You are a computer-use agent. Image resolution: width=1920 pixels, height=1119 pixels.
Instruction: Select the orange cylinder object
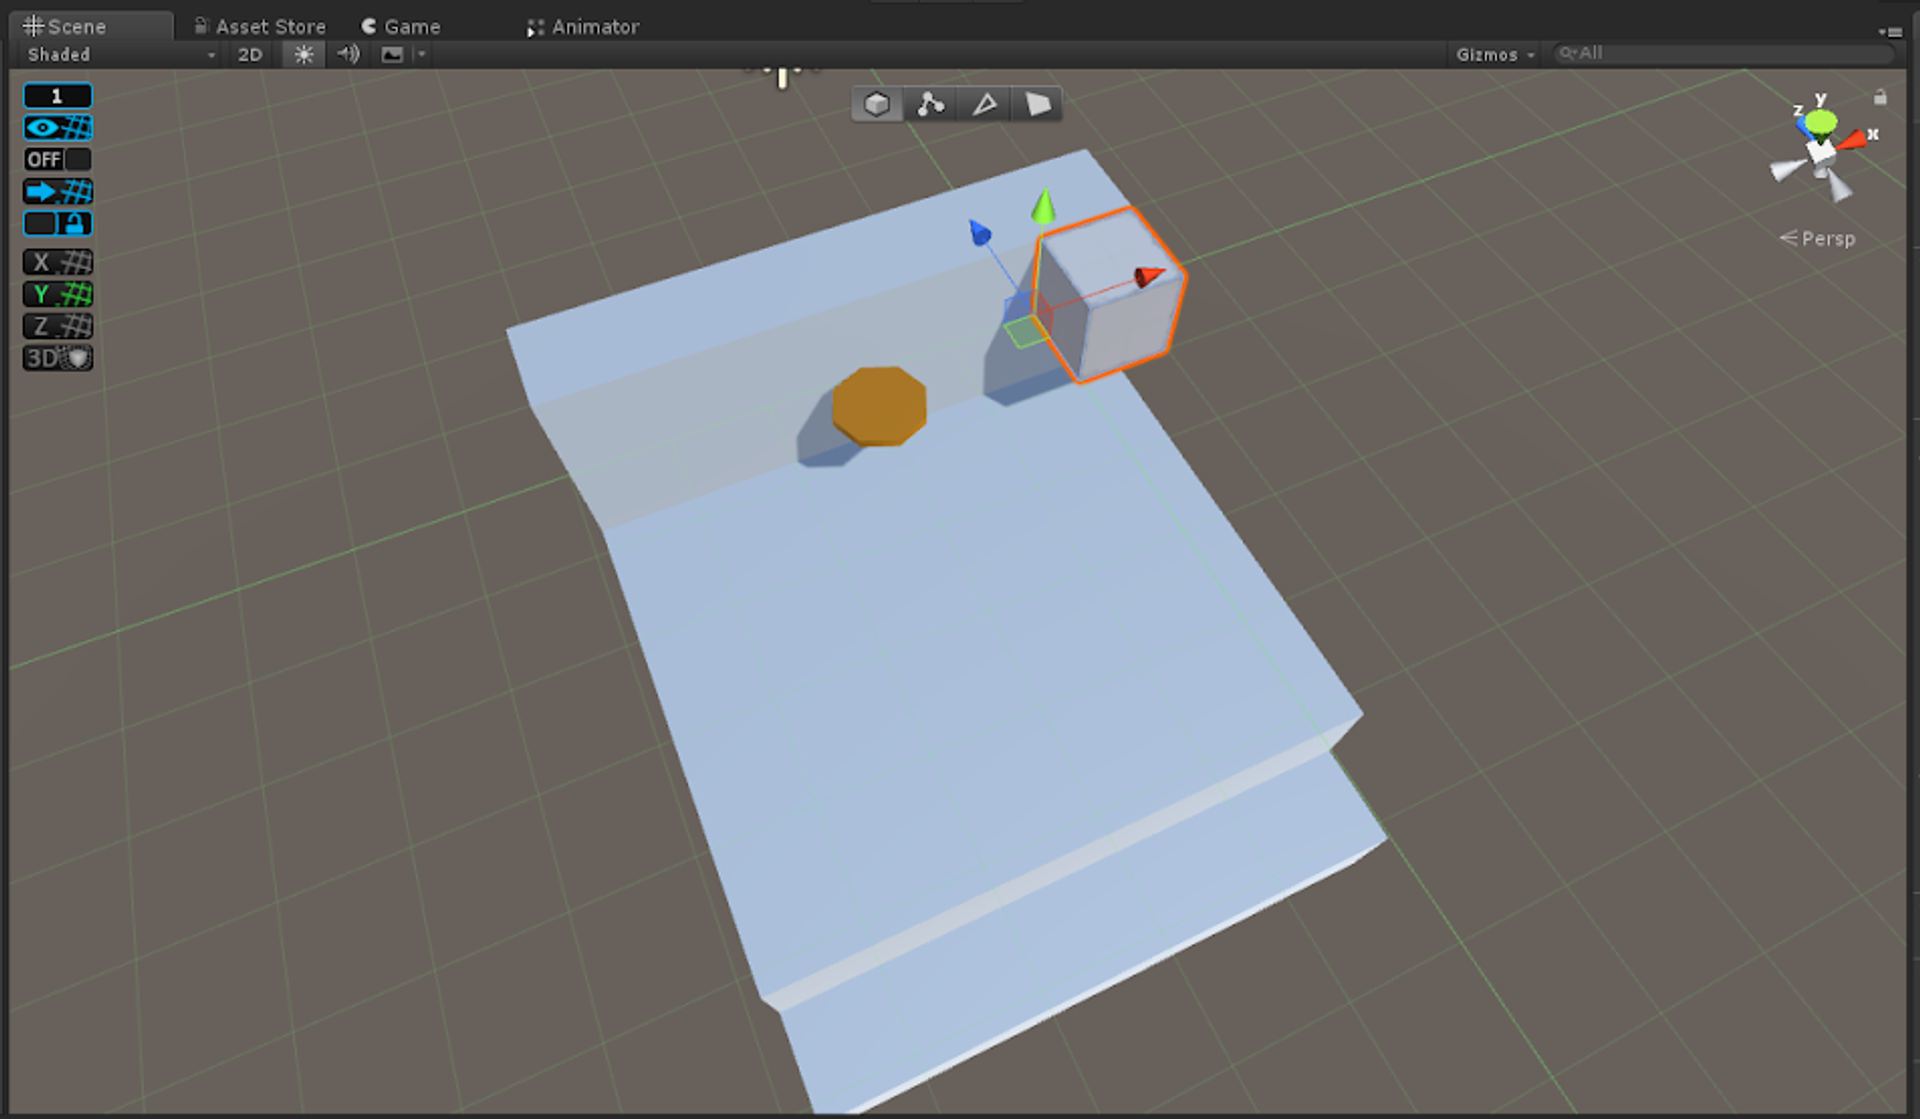pos(879,406)
